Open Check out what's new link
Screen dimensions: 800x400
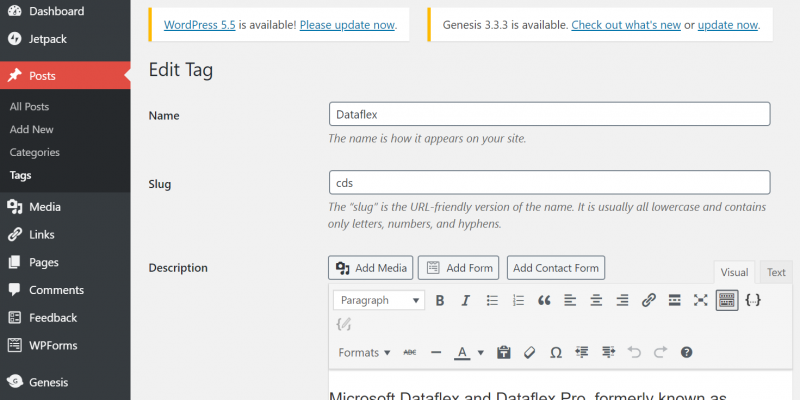[626, 24]
